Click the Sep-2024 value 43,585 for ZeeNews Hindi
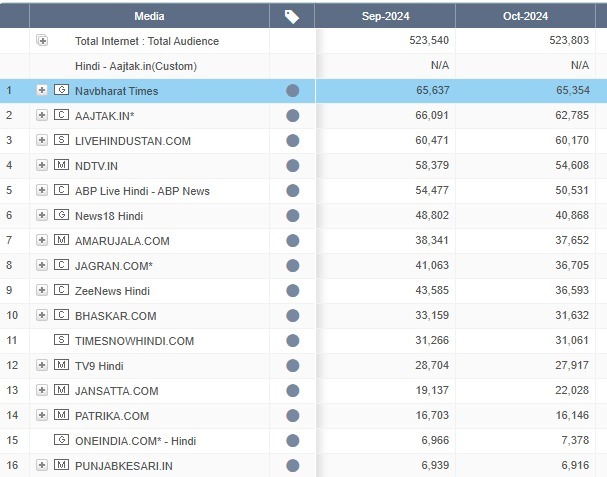Viewport: 607px width, 477px height. click(432, 290)
